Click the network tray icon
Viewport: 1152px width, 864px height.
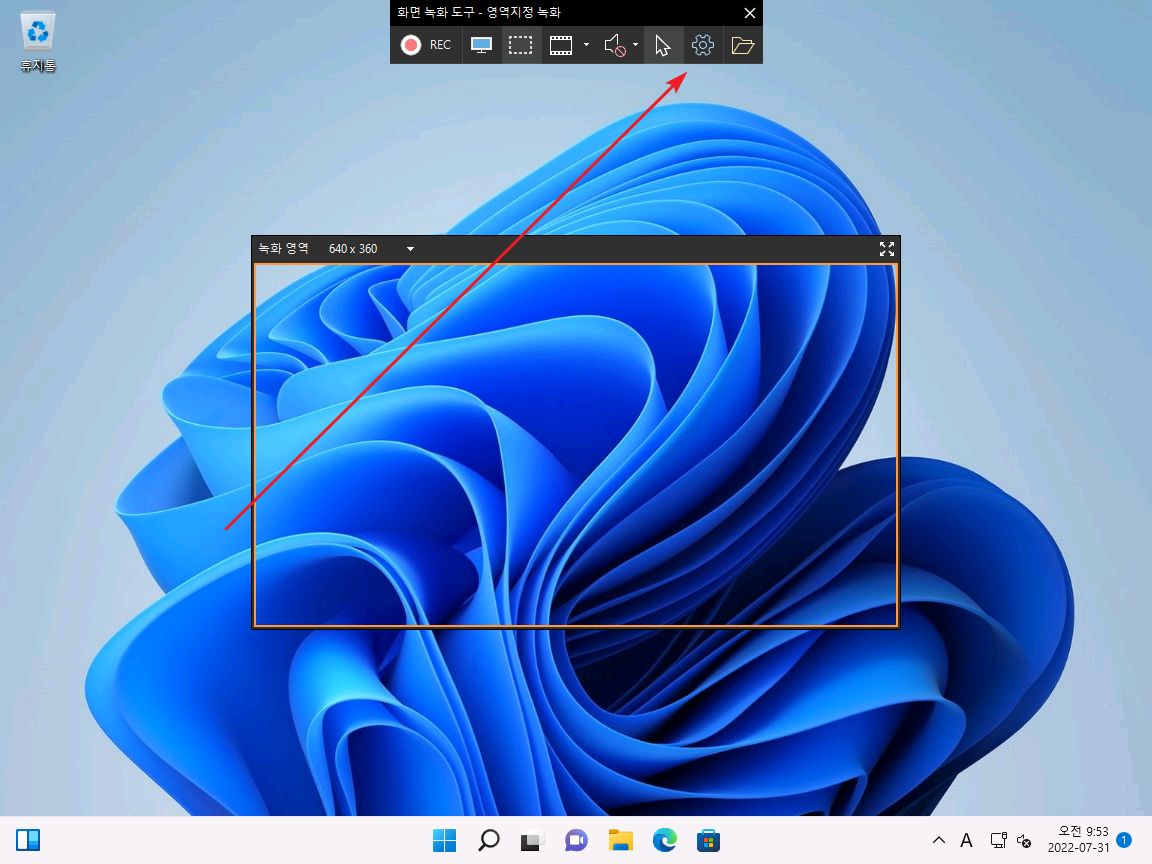998,840
